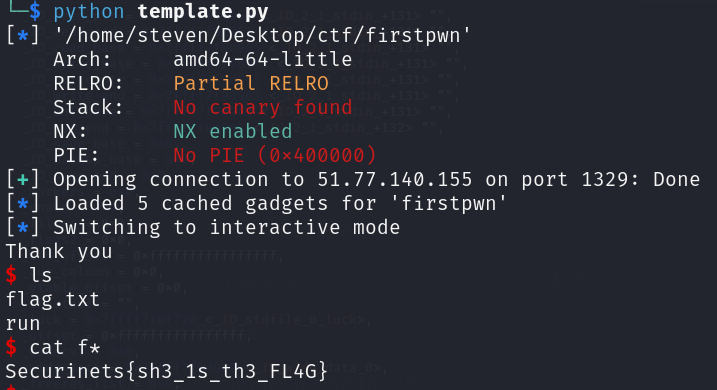This screenshot has width=717, height=390.
Task: Click the python command word
Action: coord(88,11)
